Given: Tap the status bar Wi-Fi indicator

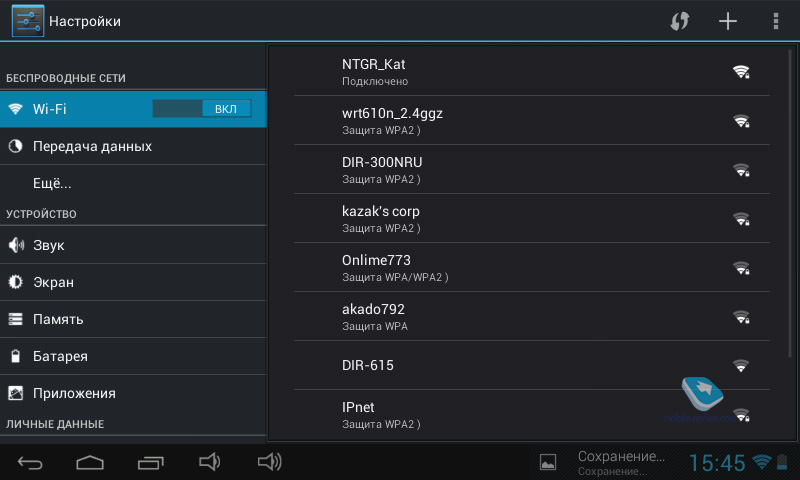Looking at the screenshot, I should coord(761,462).
